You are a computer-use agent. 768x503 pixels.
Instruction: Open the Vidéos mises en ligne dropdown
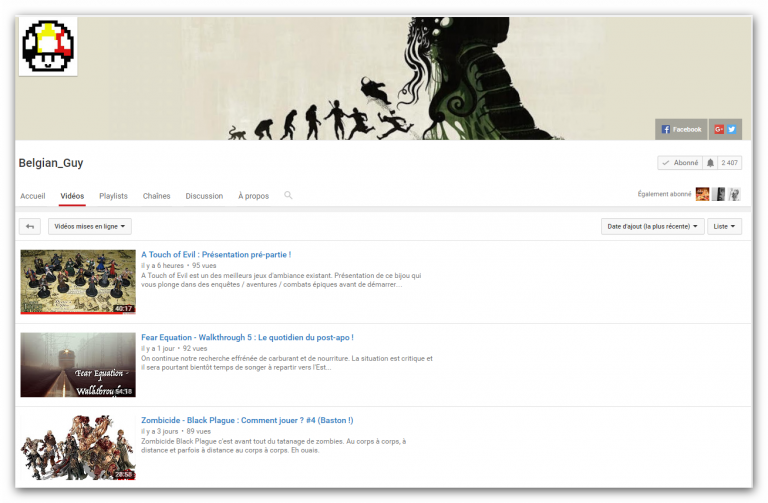[90, 226]
